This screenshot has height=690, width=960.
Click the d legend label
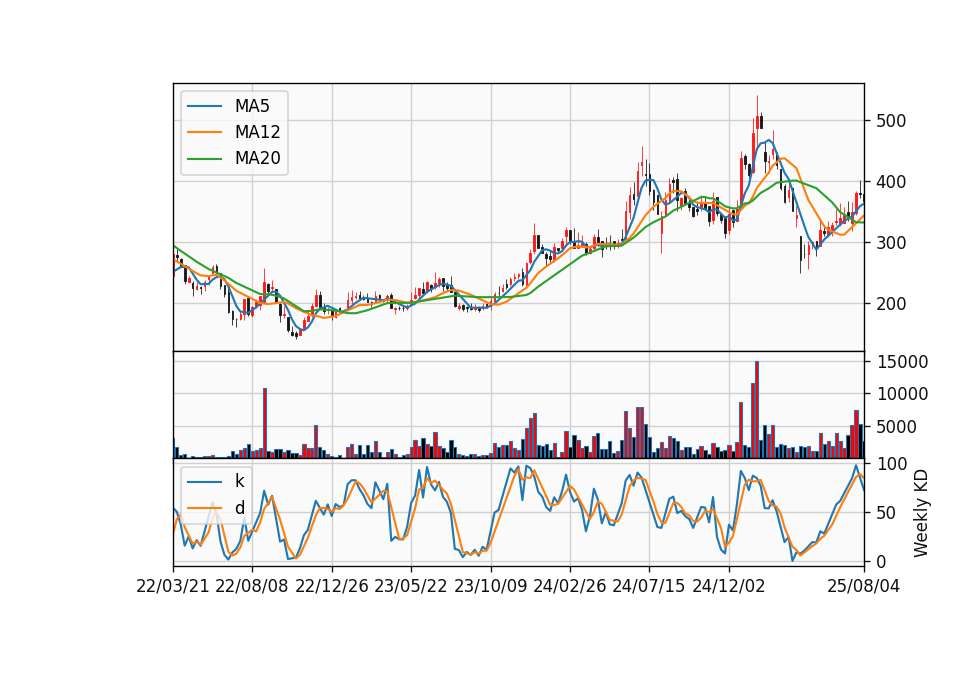pyautogui.click(x=239, y=508)
